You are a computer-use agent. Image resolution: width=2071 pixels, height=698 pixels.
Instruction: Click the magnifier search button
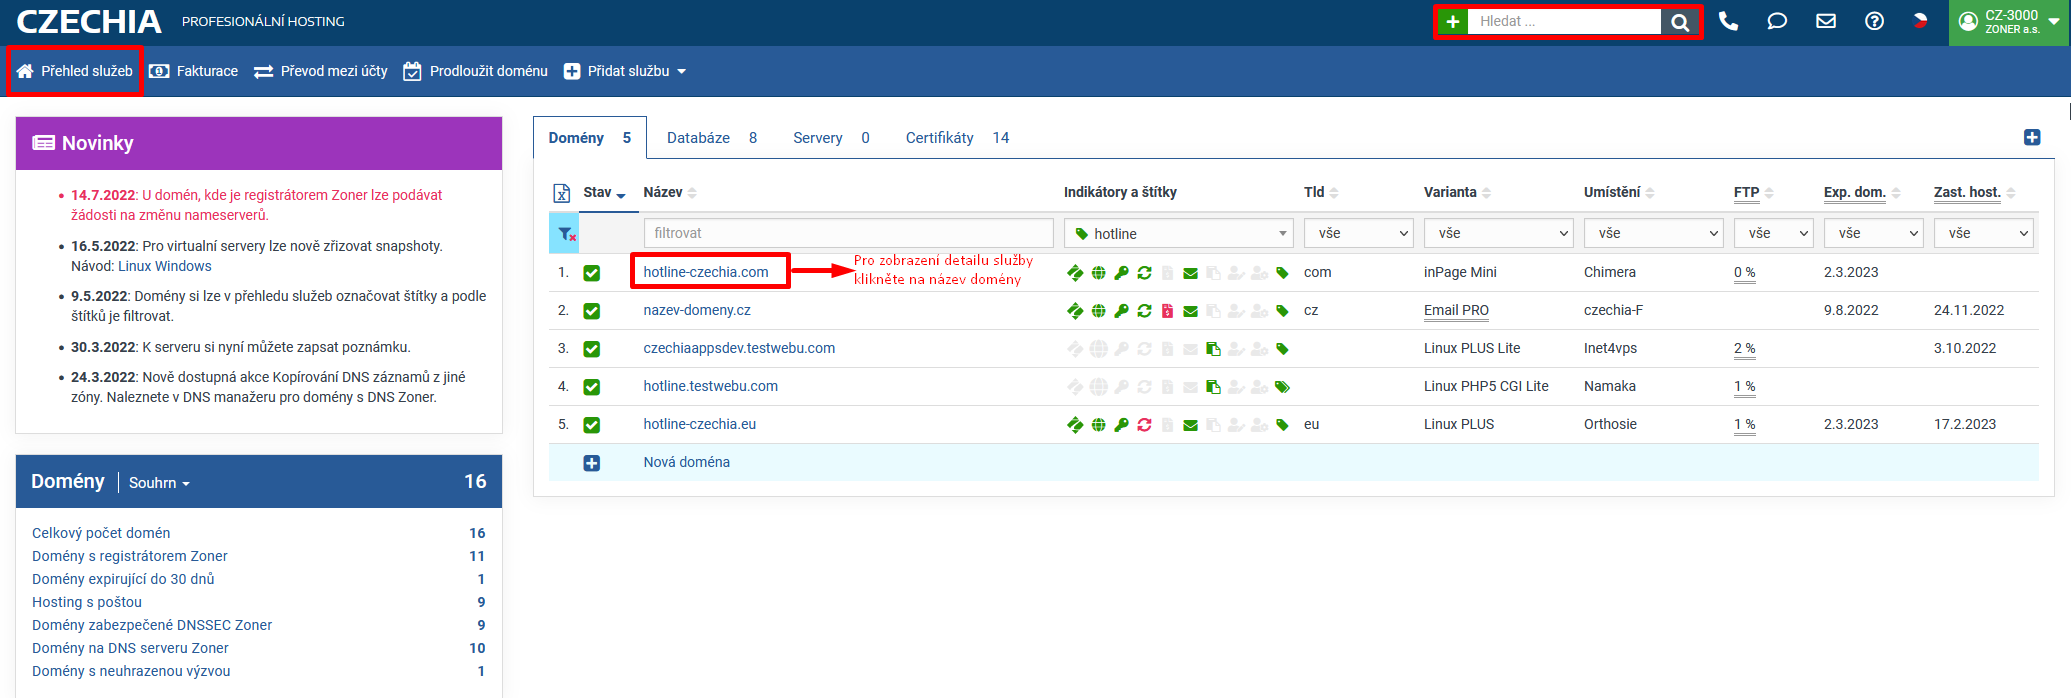tap(1680, 22)
